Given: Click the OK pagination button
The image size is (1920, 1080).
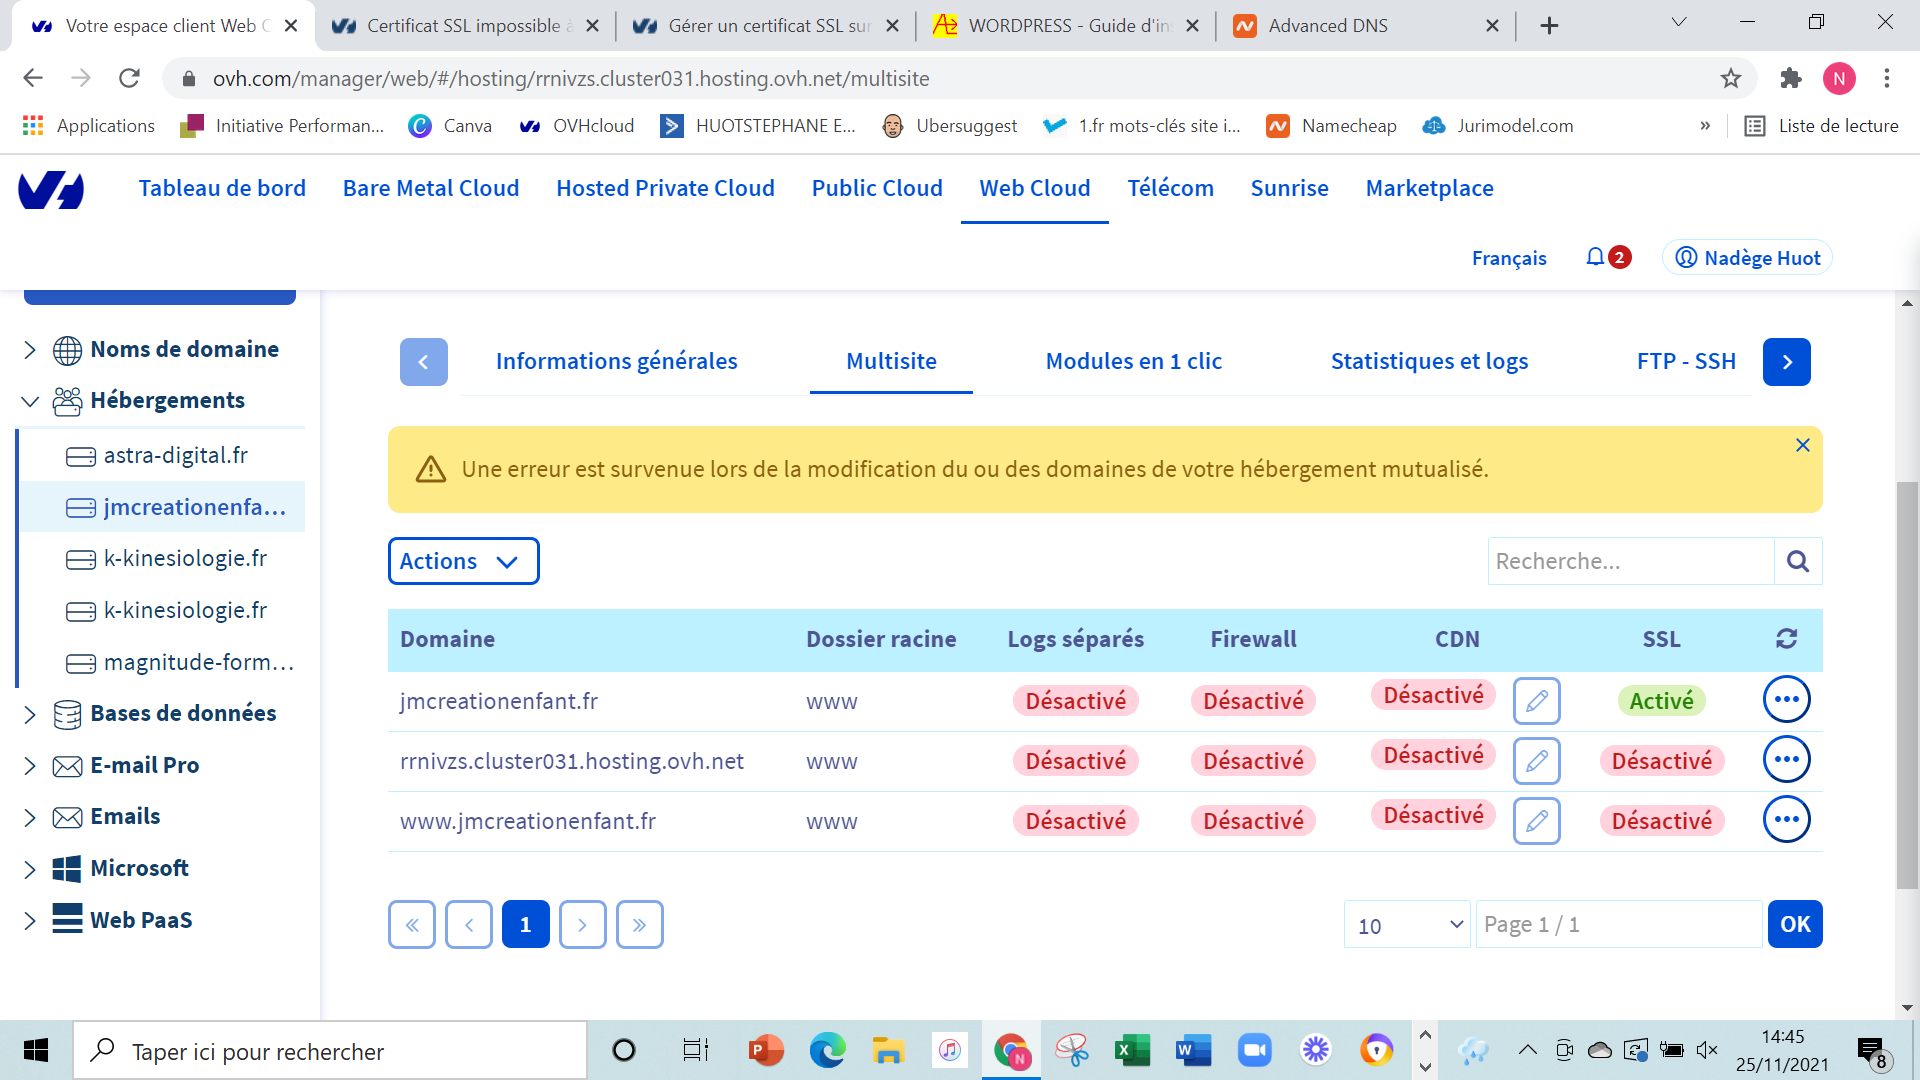Looking at the screenshot, I should [x=1795, y=925].
